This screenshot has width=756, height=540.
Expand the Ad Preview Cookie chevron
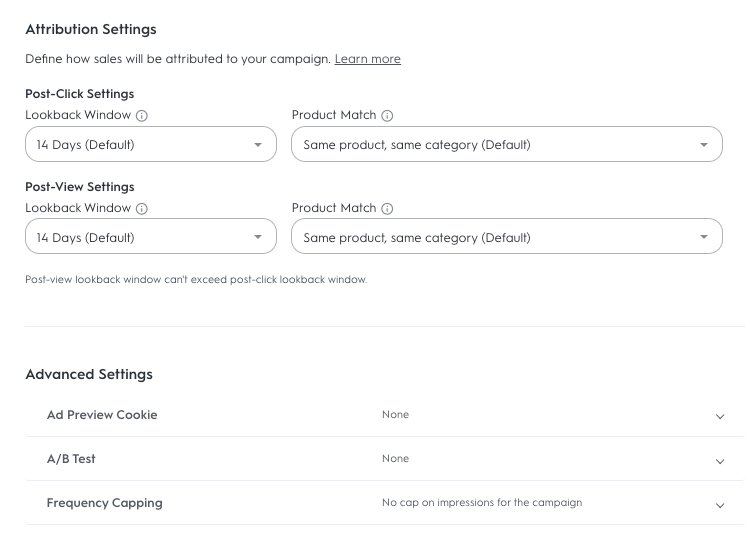[720, 416]
